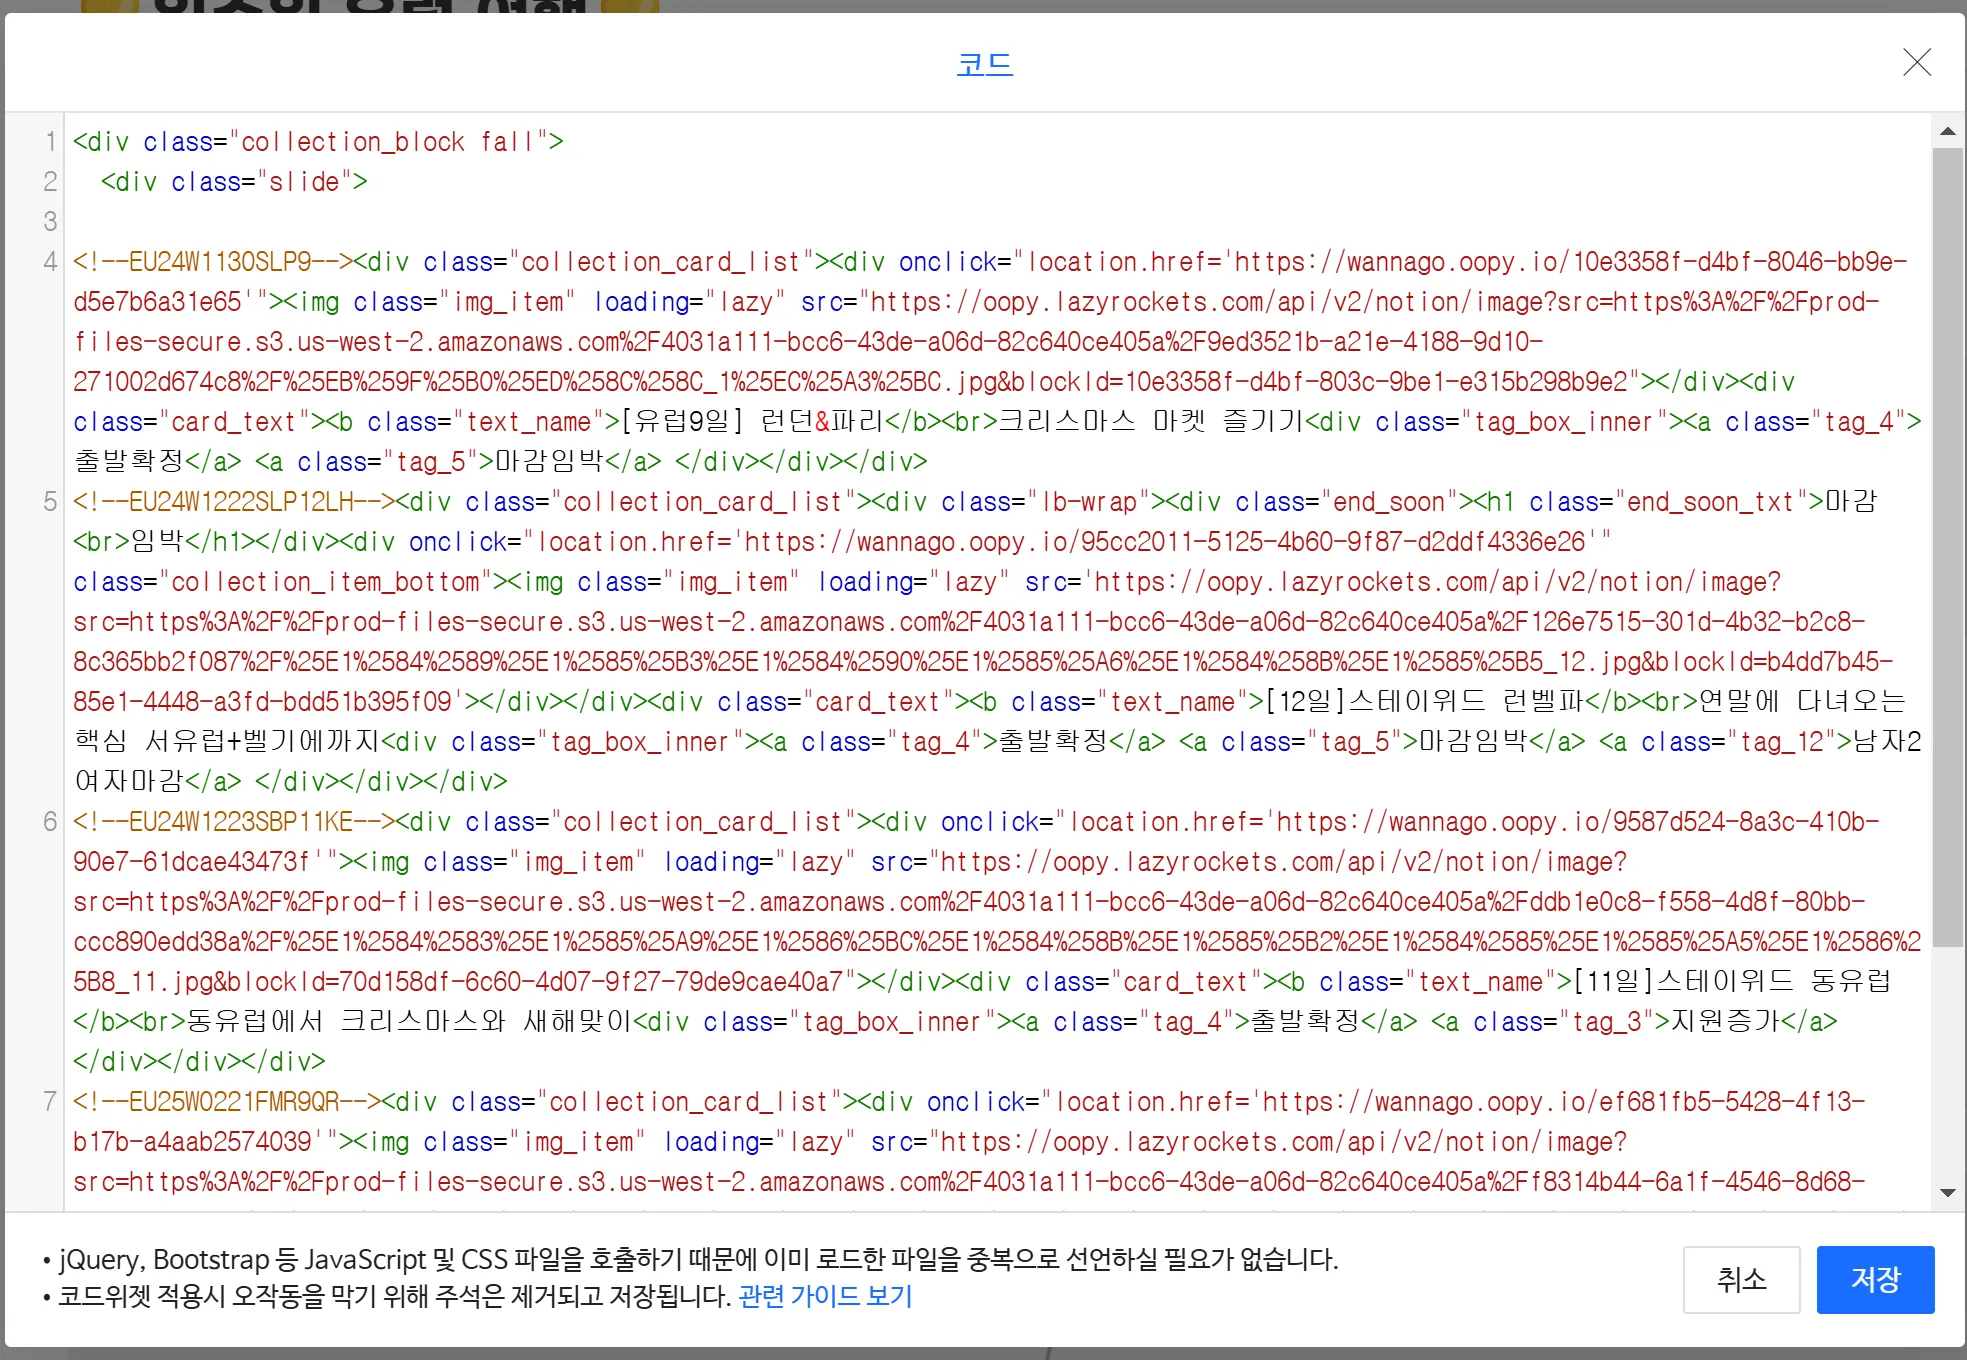
Task: Click line number 4 in the gutter
Action: (50, 262)
